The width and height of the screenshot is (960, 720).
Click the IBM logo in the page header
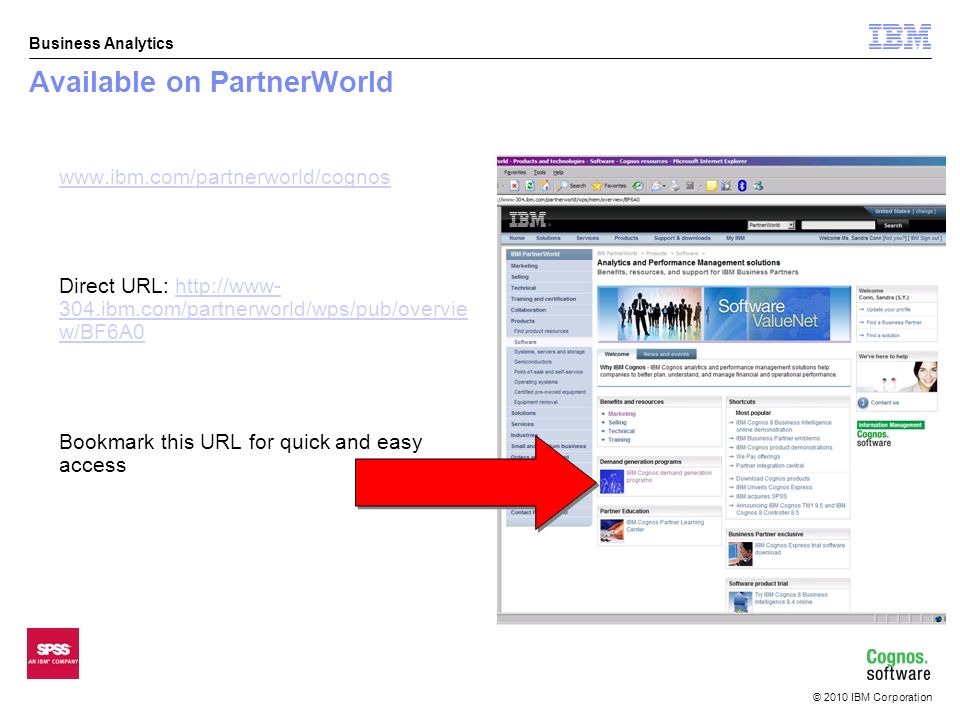coord(527,219)
